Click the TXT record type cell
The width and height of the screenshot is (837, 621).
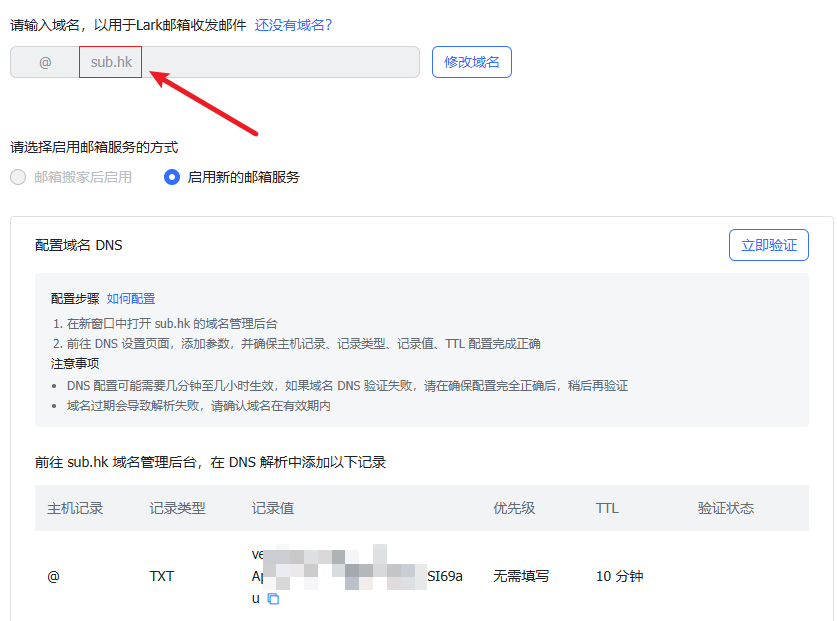click(162, 576)
